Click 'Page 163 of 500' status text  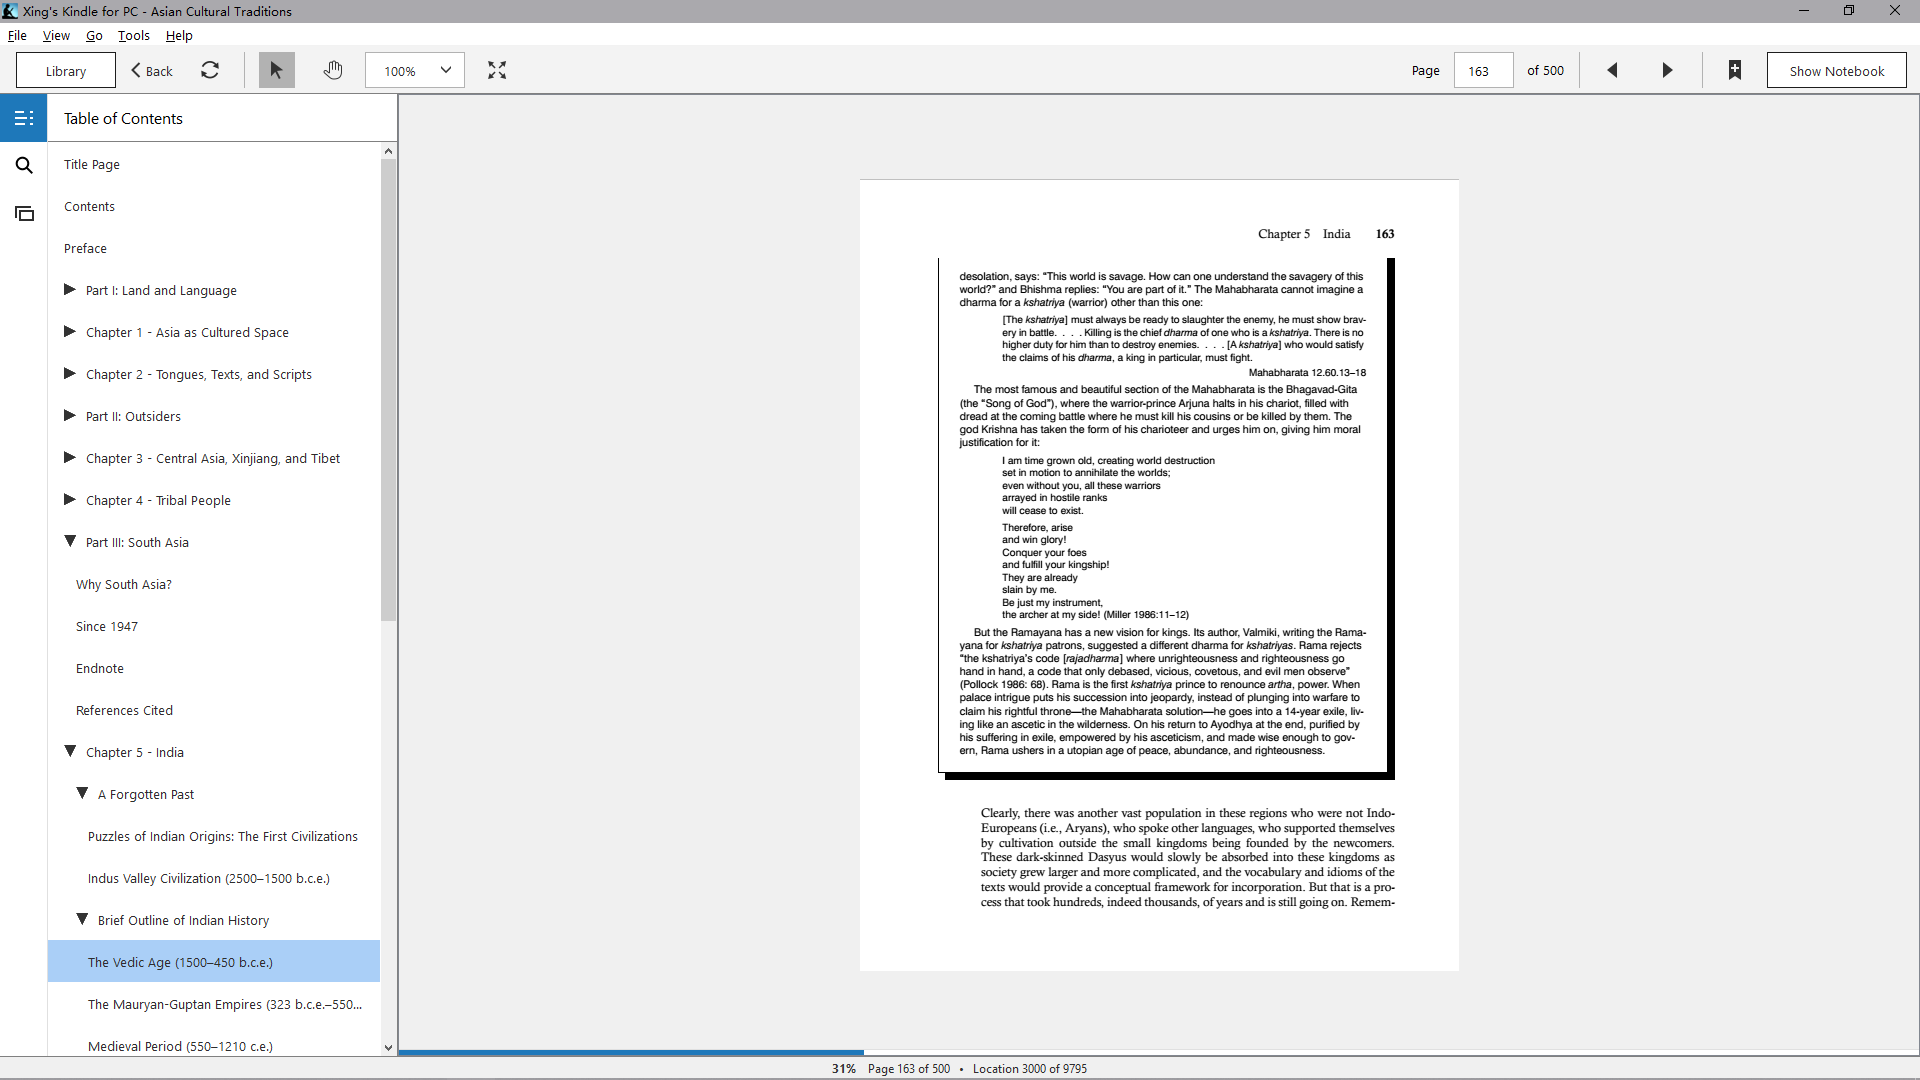click(x=909, y=1069)
